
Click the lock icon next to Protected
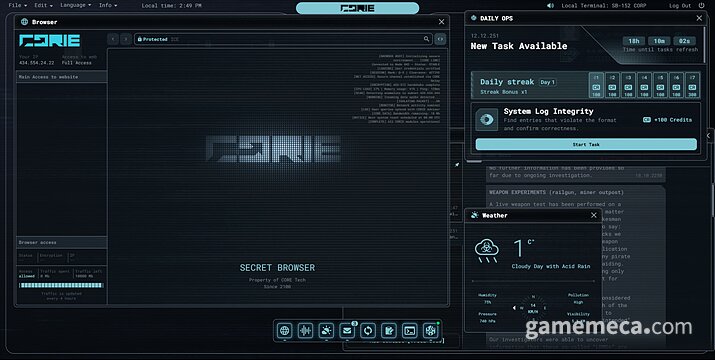(140, 39)
